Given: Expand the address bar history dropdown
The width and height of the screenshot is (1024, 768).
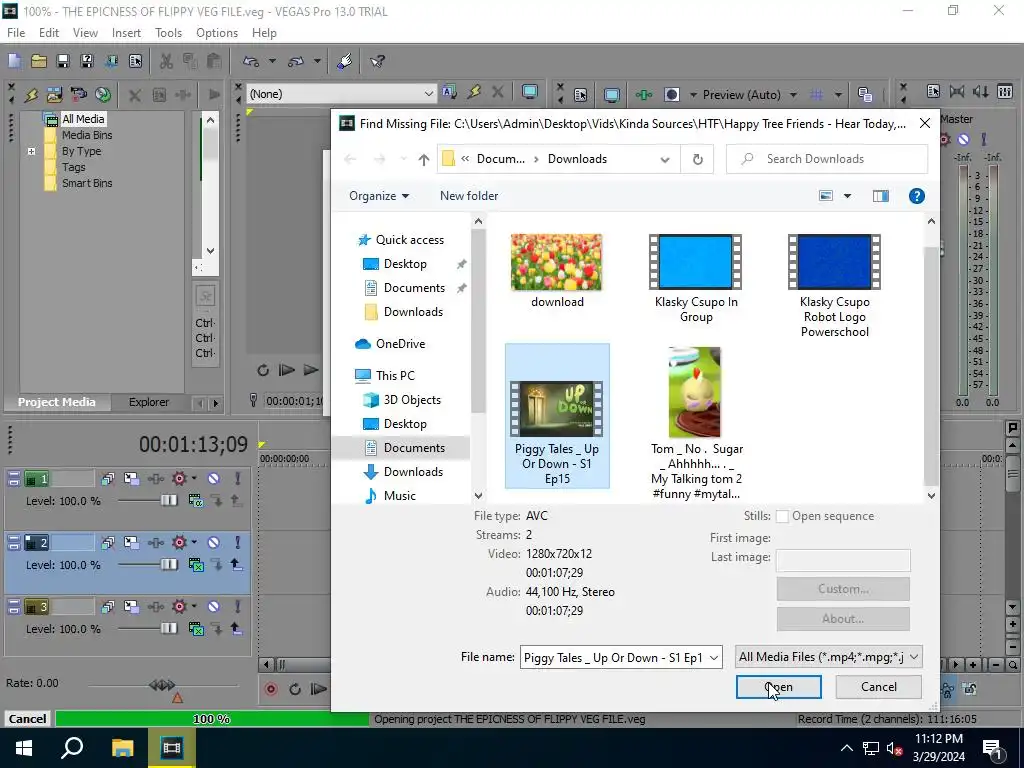Looking at the screenshot, I should 665,159.
